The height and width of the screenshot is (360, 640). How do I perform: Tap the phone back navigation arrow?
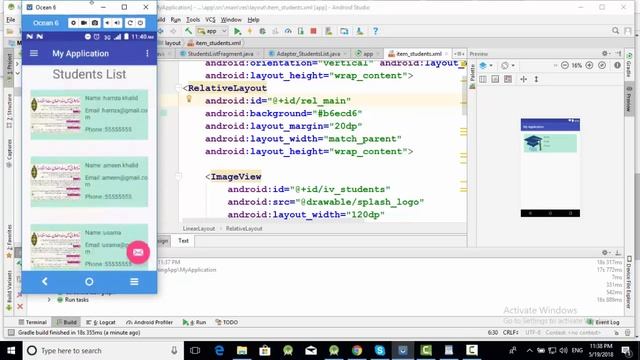[x=44, y=282]
